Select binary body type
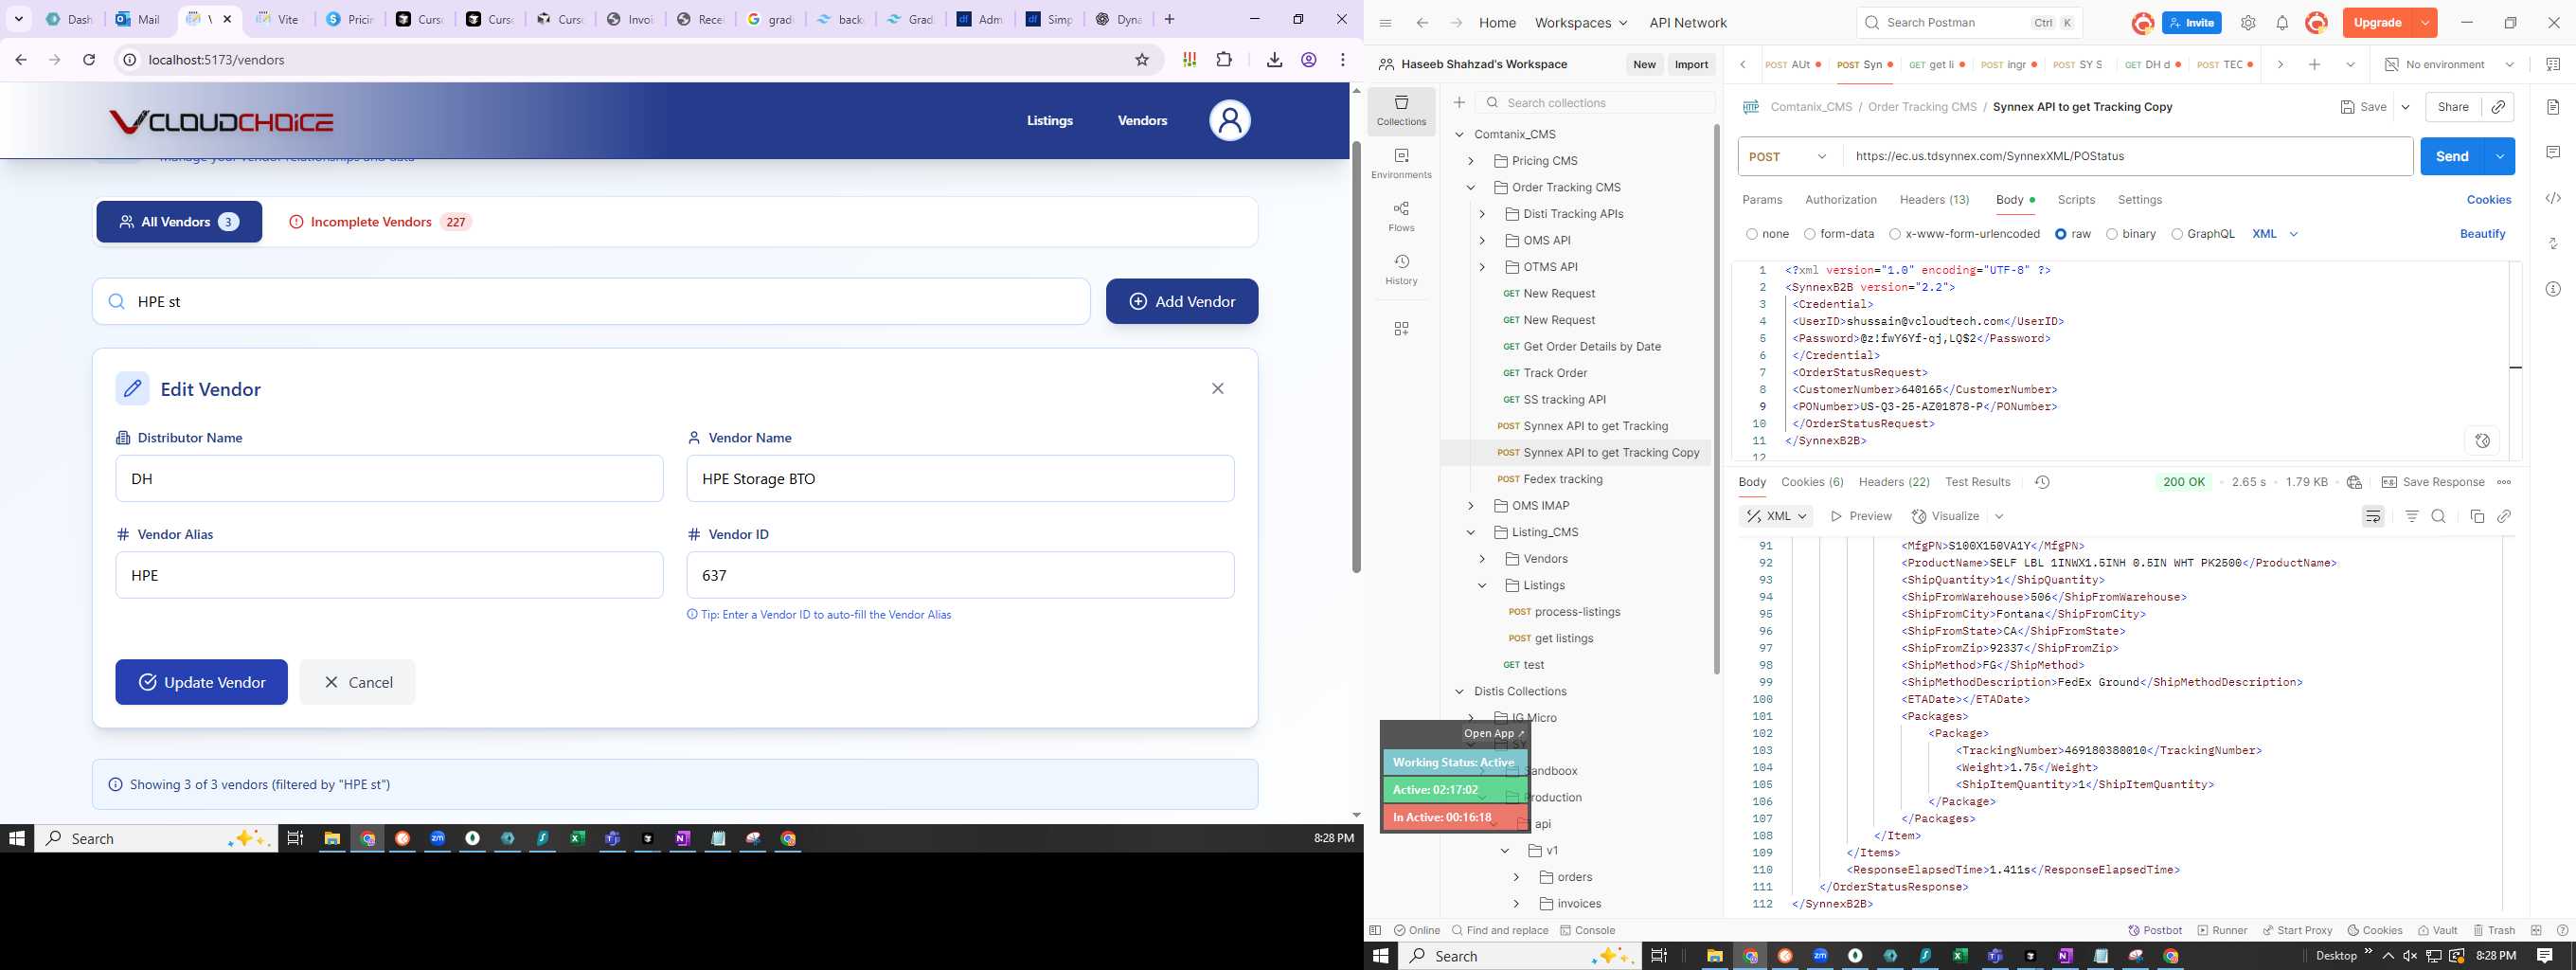Image resolution: width=2576 pixels, height=970 pixels. tap(2130, 234)
